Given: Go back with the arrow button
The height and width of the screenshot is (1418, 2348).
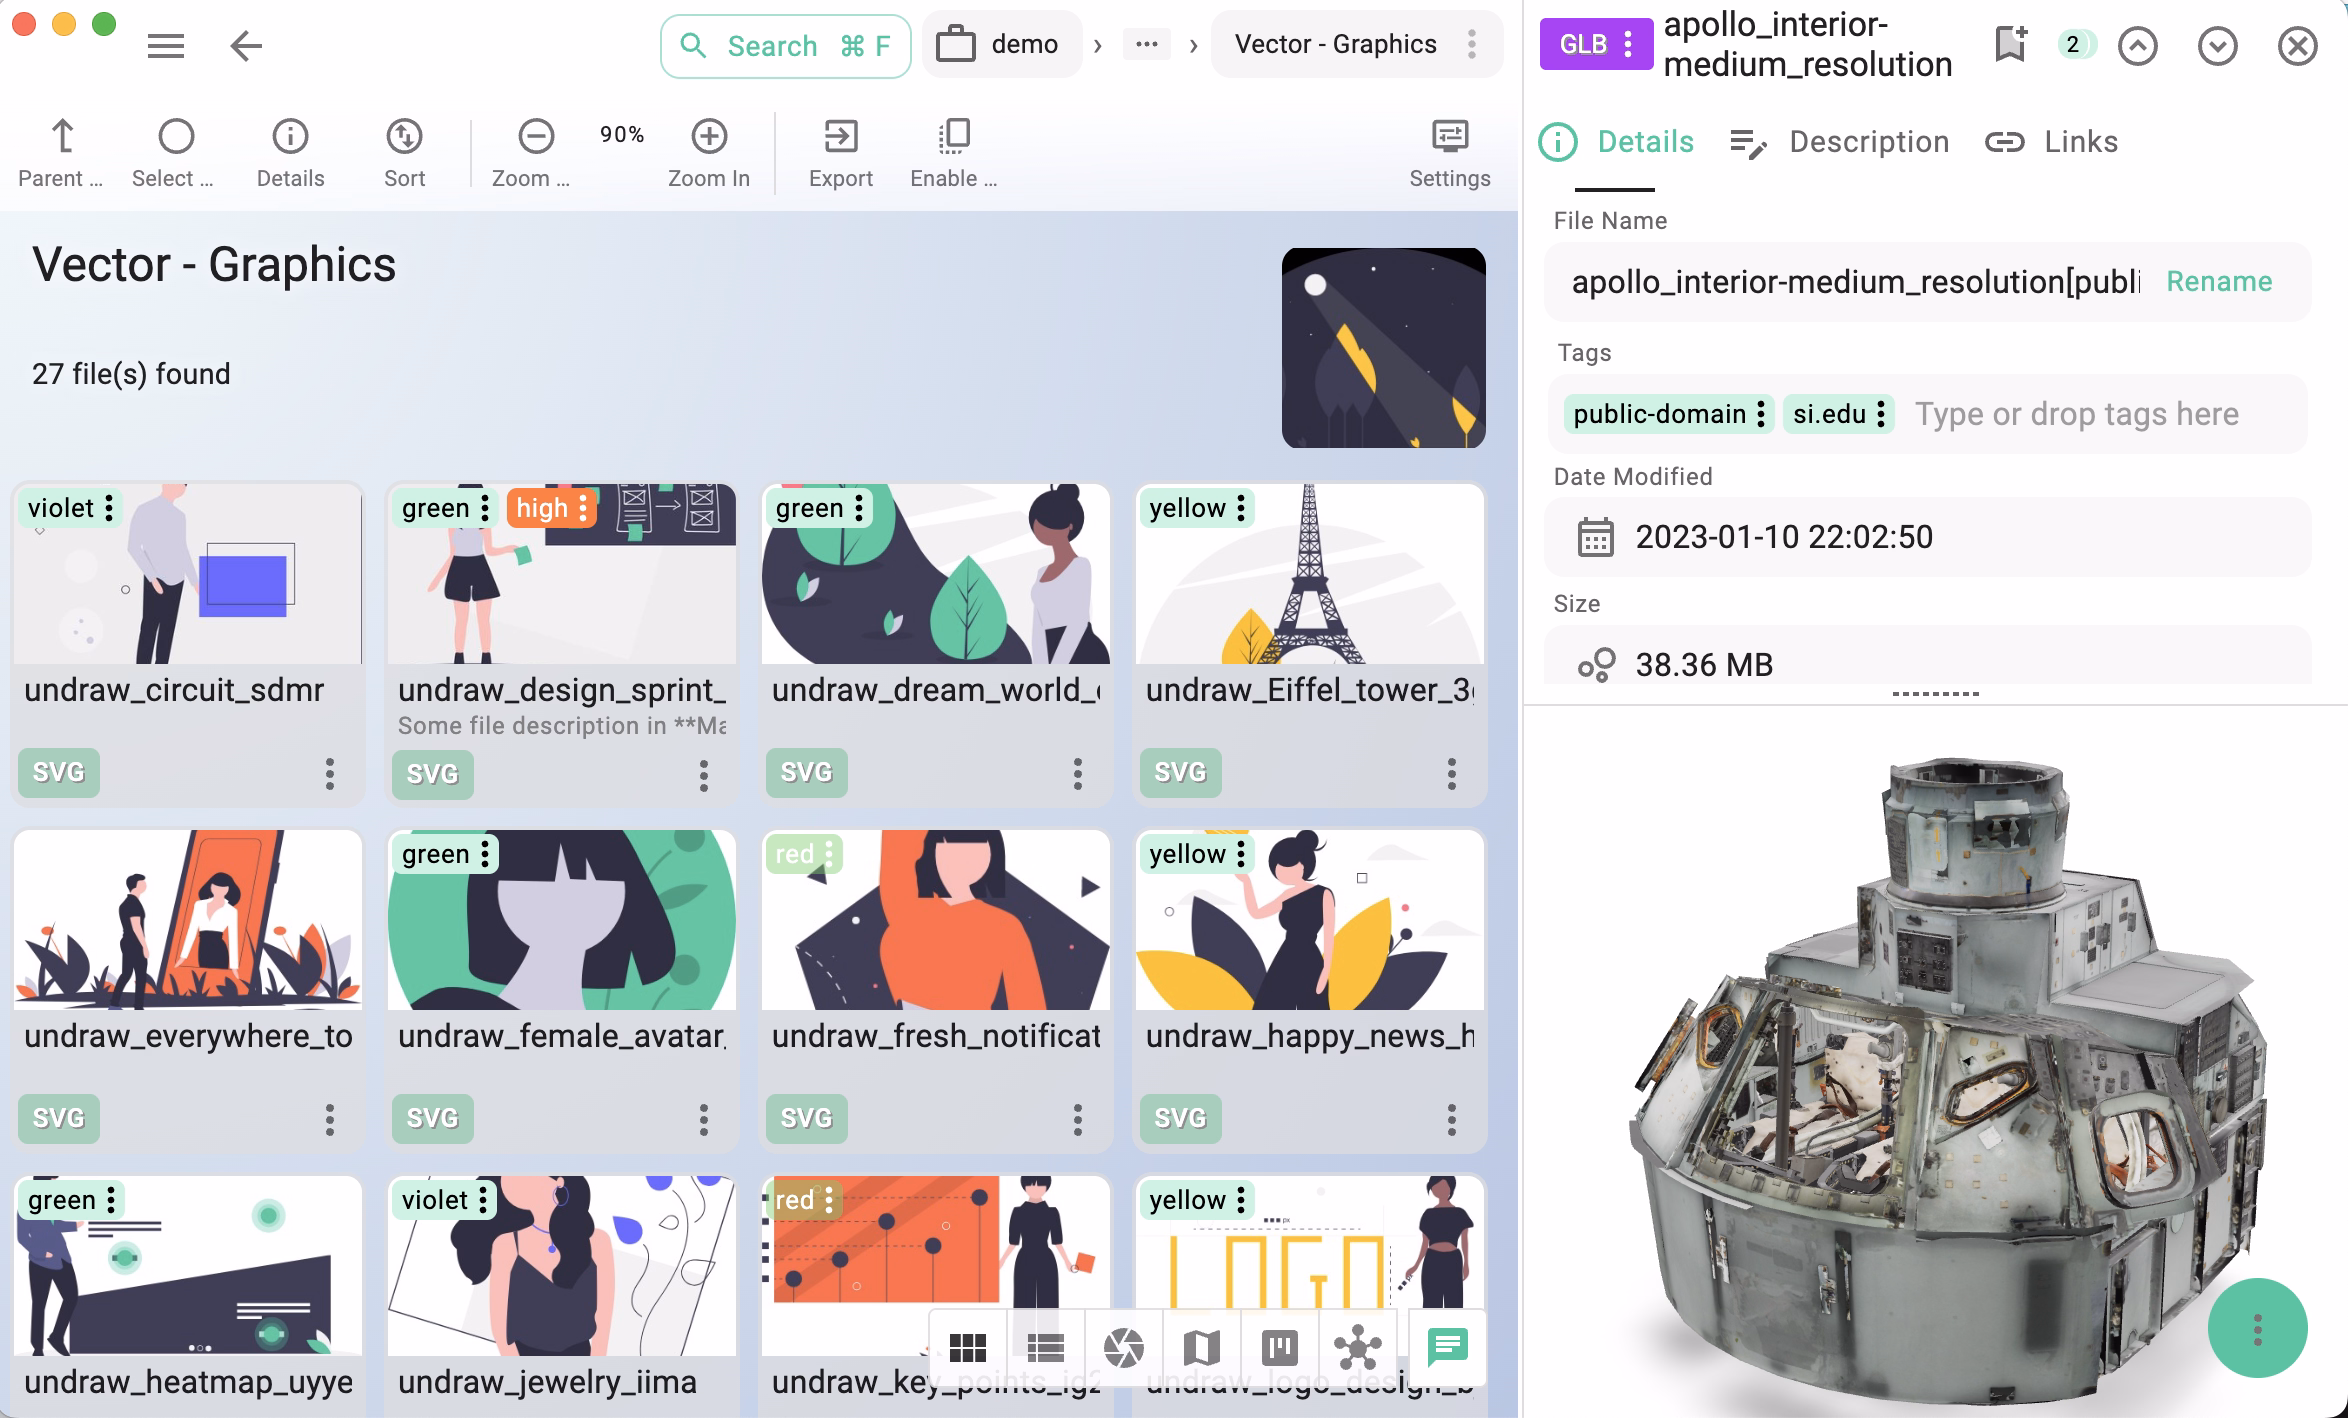Looking at the screenshot, I should click(x=246, y=46).
